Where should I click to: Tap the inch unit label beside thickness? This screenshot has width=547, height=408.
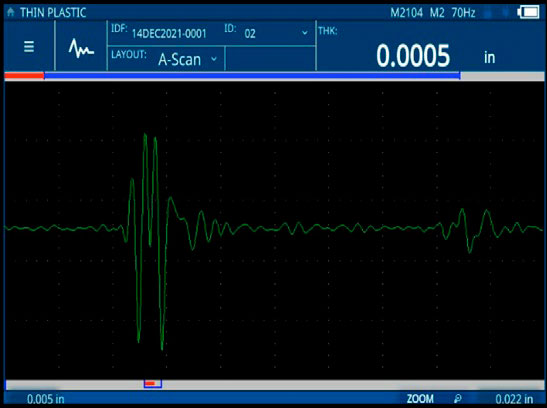click(489, 58)
